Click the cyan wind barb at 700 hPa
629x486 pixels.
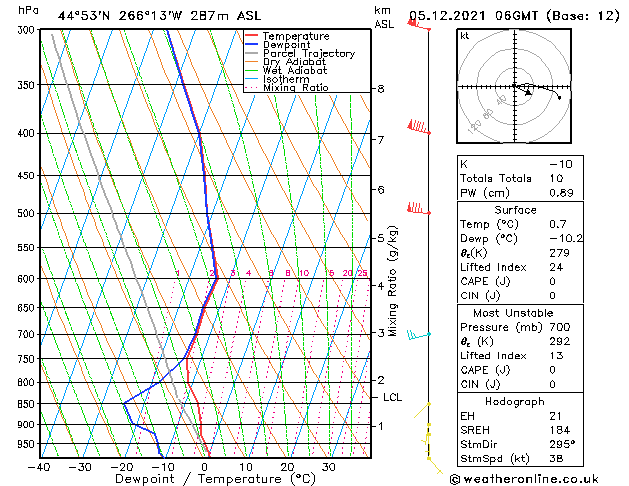[419, 334]
